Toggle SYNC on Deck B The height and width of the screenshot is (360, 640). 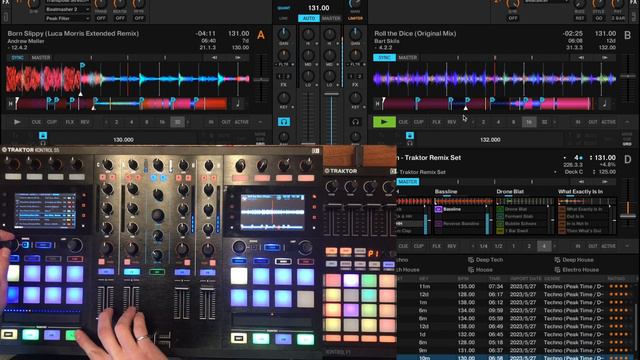(384, 58)
